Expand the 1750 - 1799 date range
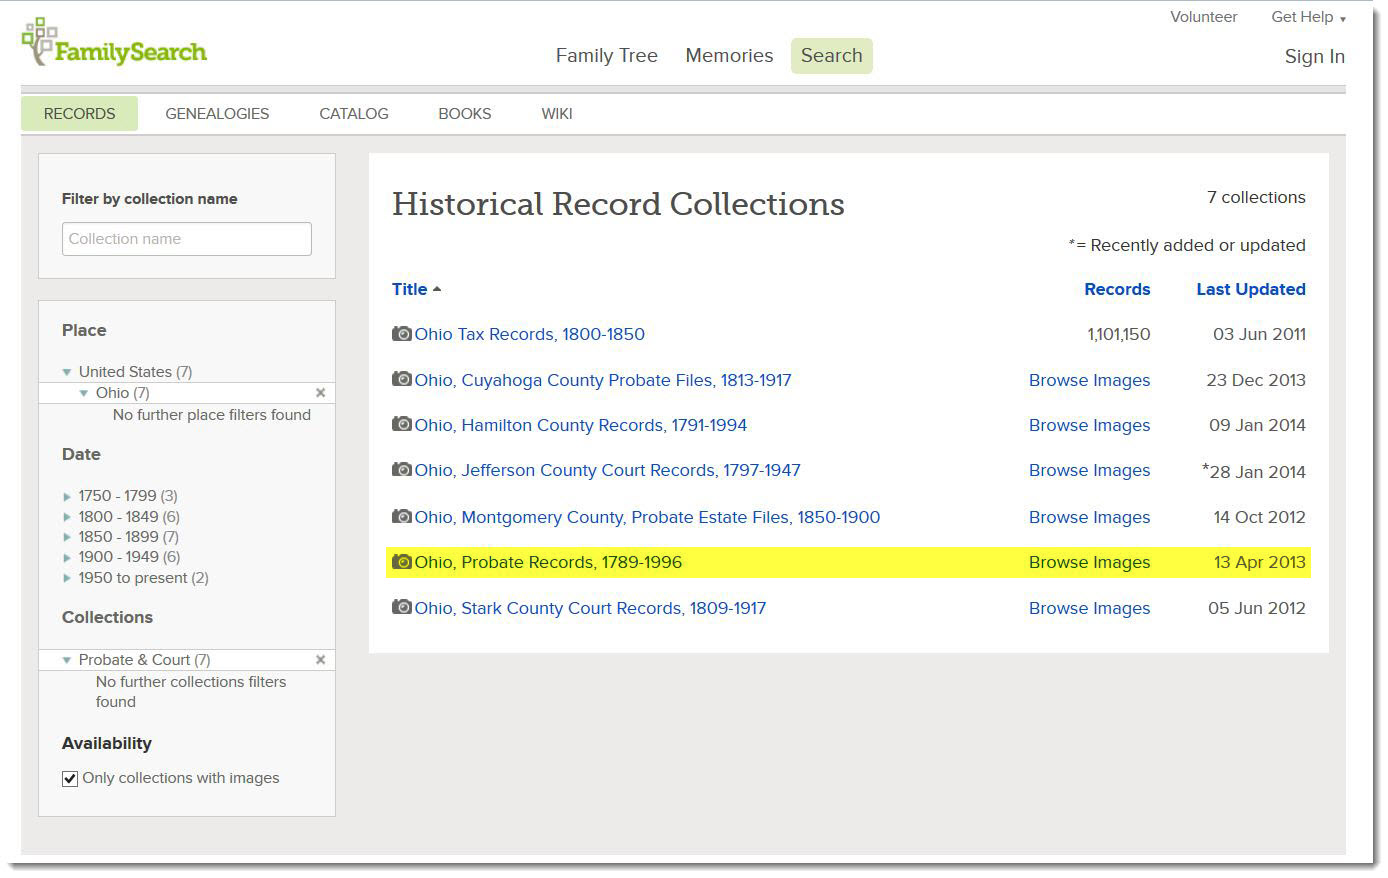Screen dimensions: 1388x878 (x=67, y=496)
